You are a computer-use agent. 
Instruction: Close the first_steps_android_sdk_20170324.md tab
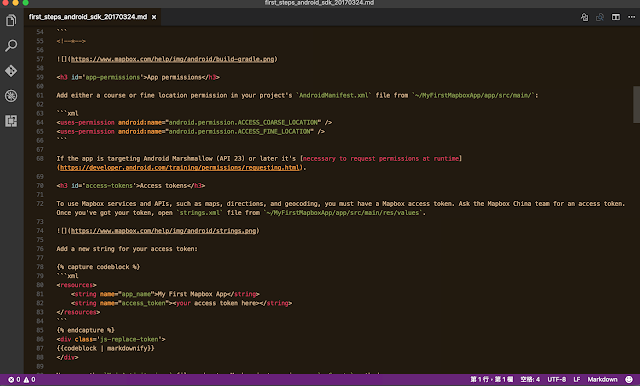point(154,17)
